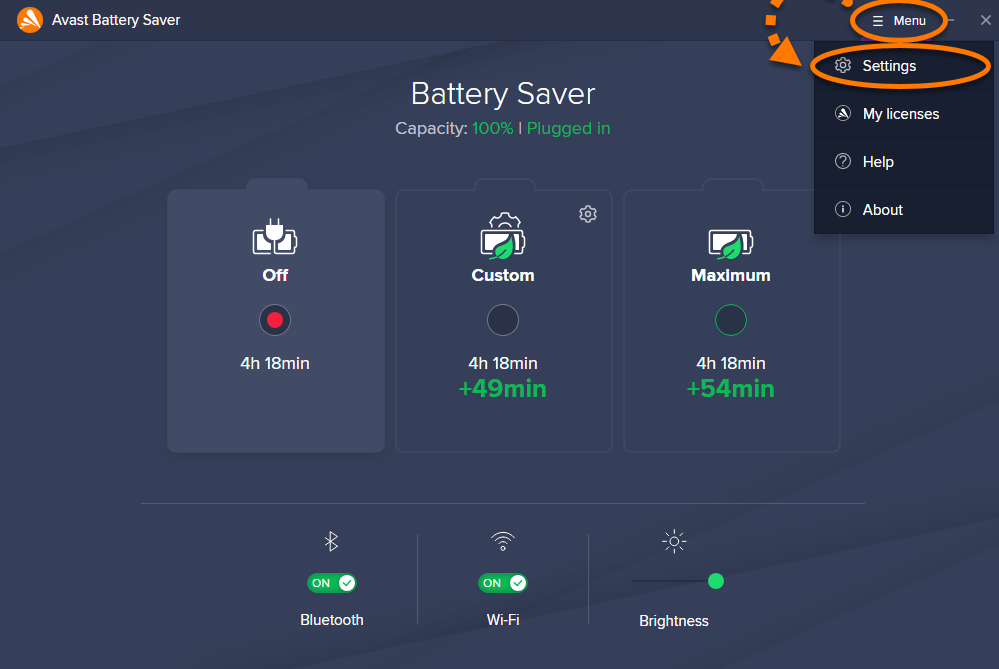
Task: Click the Brightness label
Action: [674, 621]
